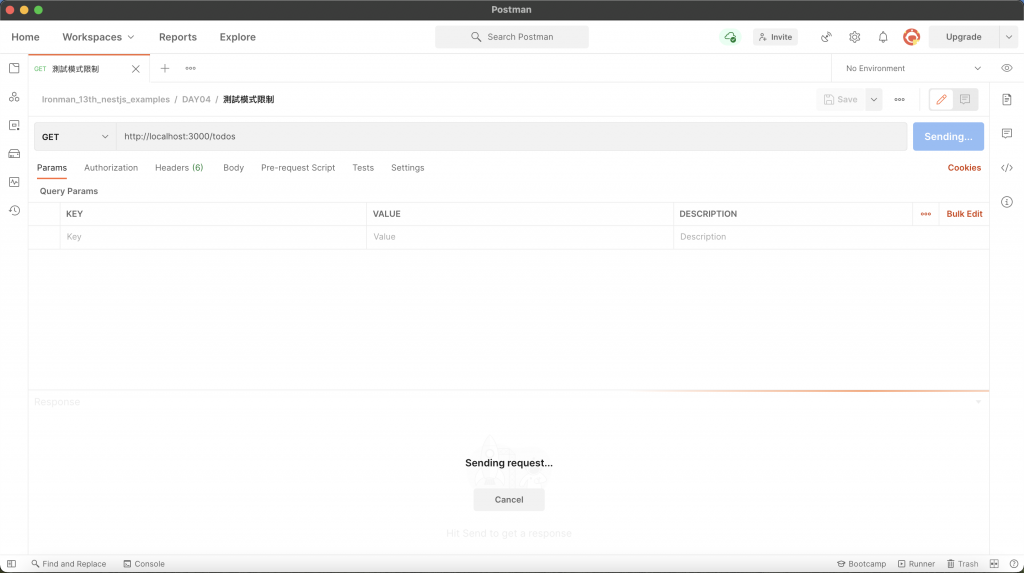Click the Value input cell
Image resolution: width=1024 pixels, height=573 pixels.
520,237
